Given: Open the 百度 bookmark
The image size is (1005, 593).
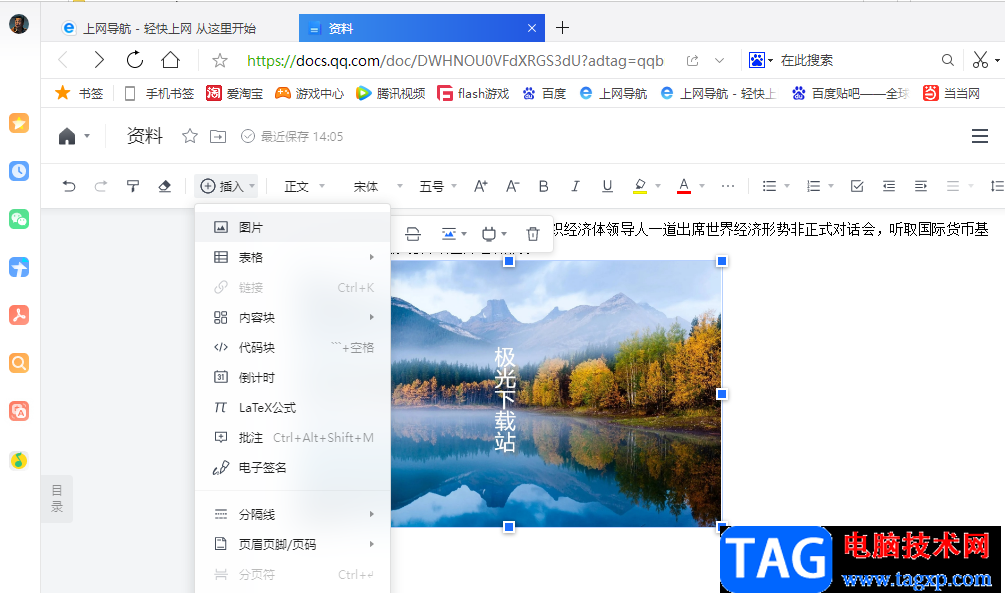Looking at the screenshot, I should (x=544, y=94).
